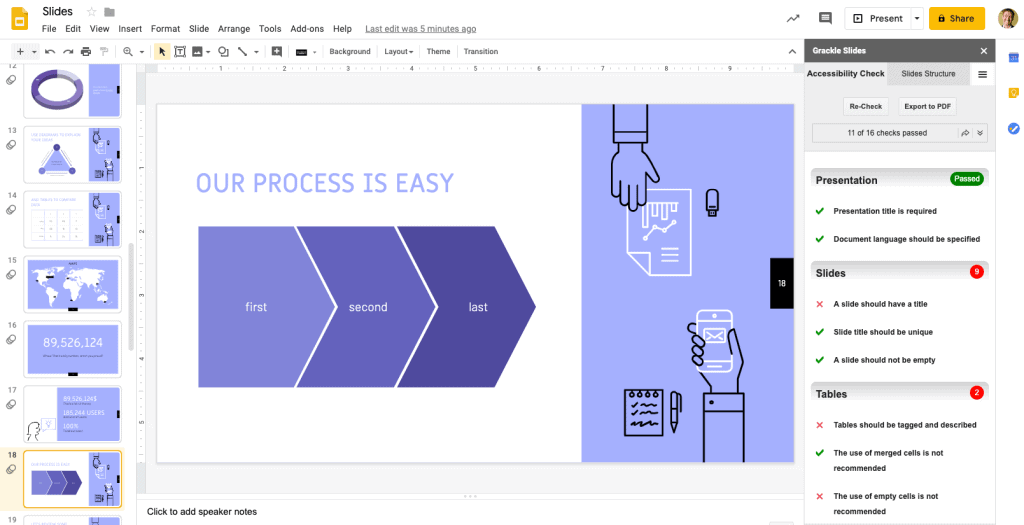This screenshot has width=1024, height=525.
Task: Click the yellow Share button
Action: click(957, 18)
